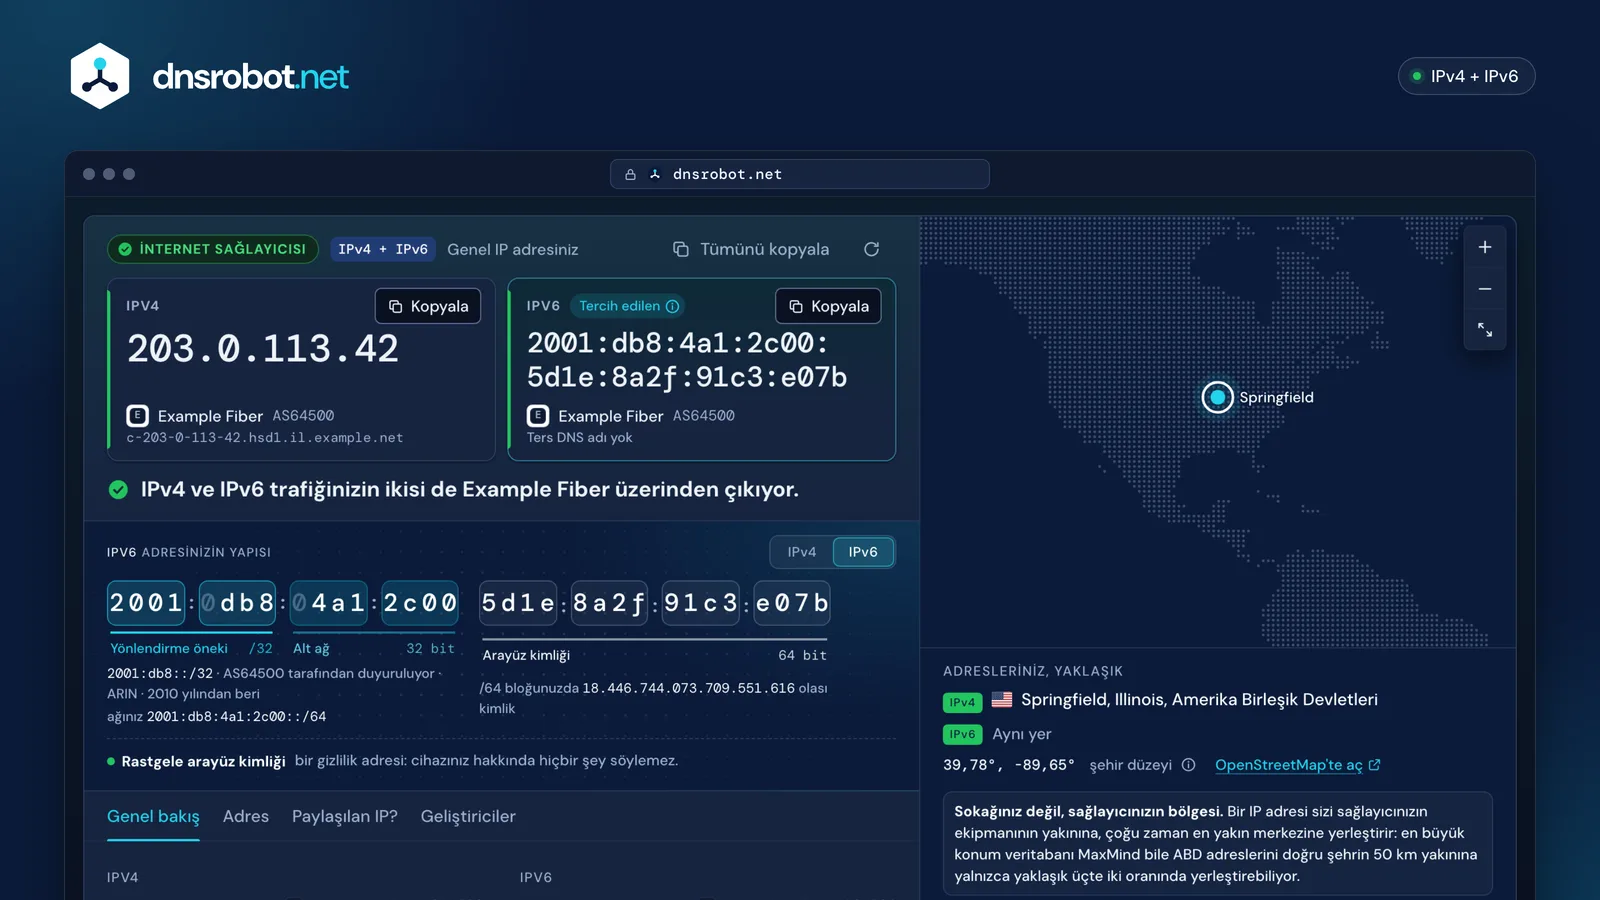Select IPv6 in the structure toggle

pyautogui.click(x=863, y=552)
